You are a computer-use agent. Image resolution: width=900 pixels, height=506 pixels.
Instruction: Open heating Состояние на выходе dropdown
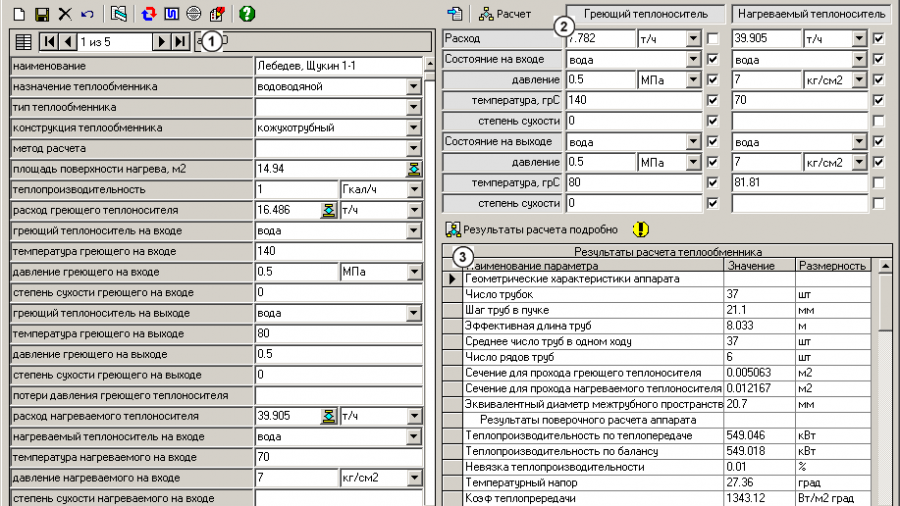pyautogui.click(x=693, y=142)
